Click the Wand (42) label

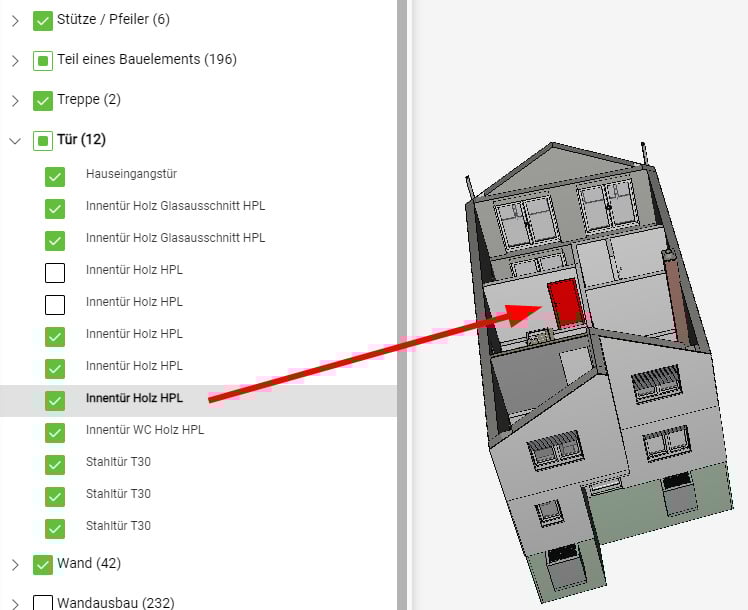coord(89,563)
